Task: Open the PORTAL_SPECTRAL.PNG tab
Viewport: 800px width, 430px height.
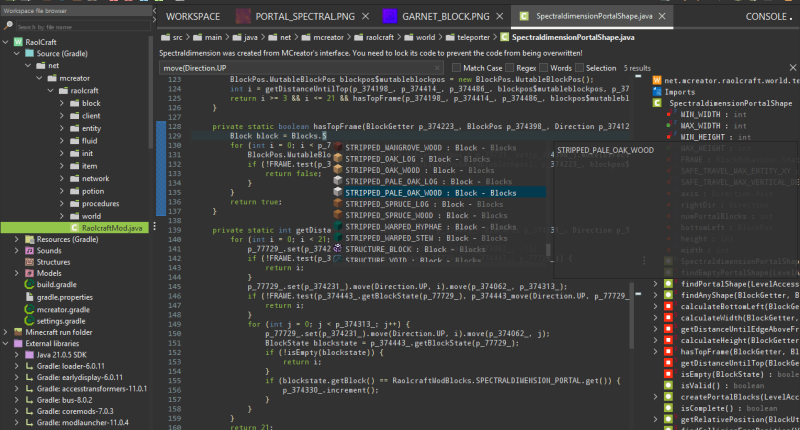Action: [305, 16]
